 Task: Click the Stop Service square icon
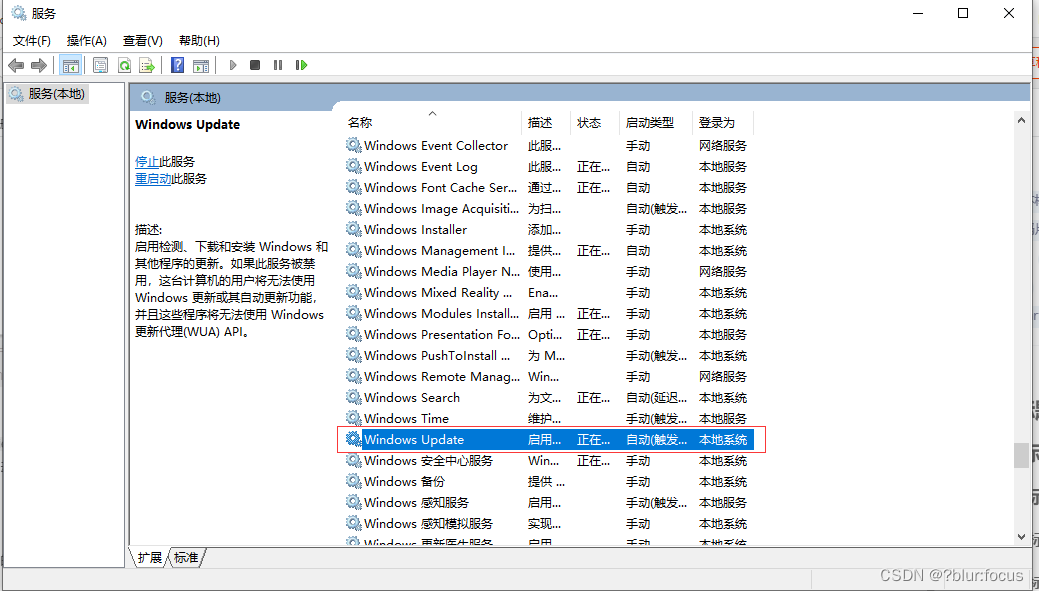pos(254,65)
